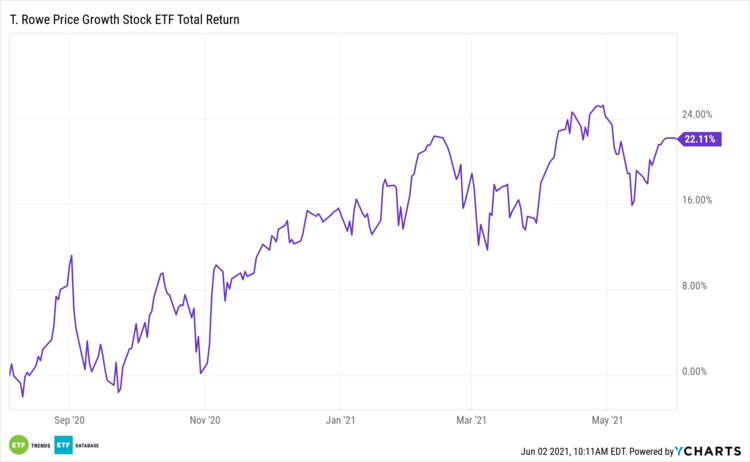Click the purple 22.11% value badge
This screenshot has width=750, height=462.
[x=698, y=140]
